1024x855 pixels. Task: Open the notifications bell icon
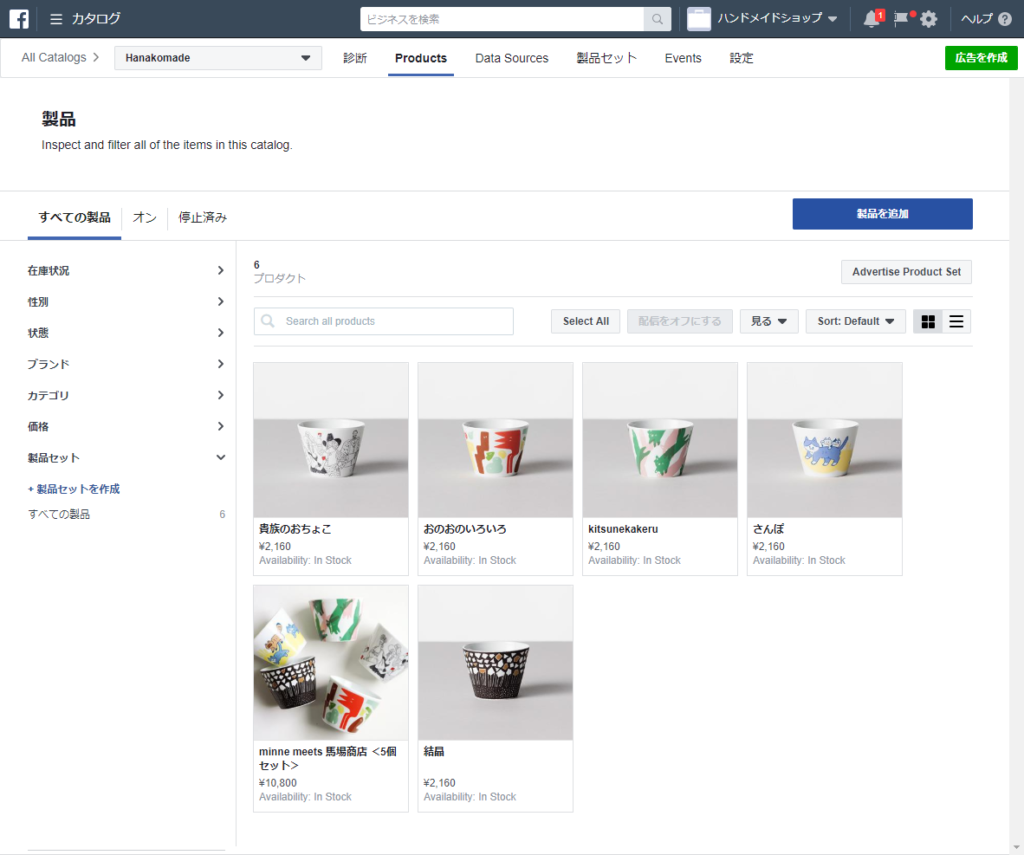coord(871,19)
